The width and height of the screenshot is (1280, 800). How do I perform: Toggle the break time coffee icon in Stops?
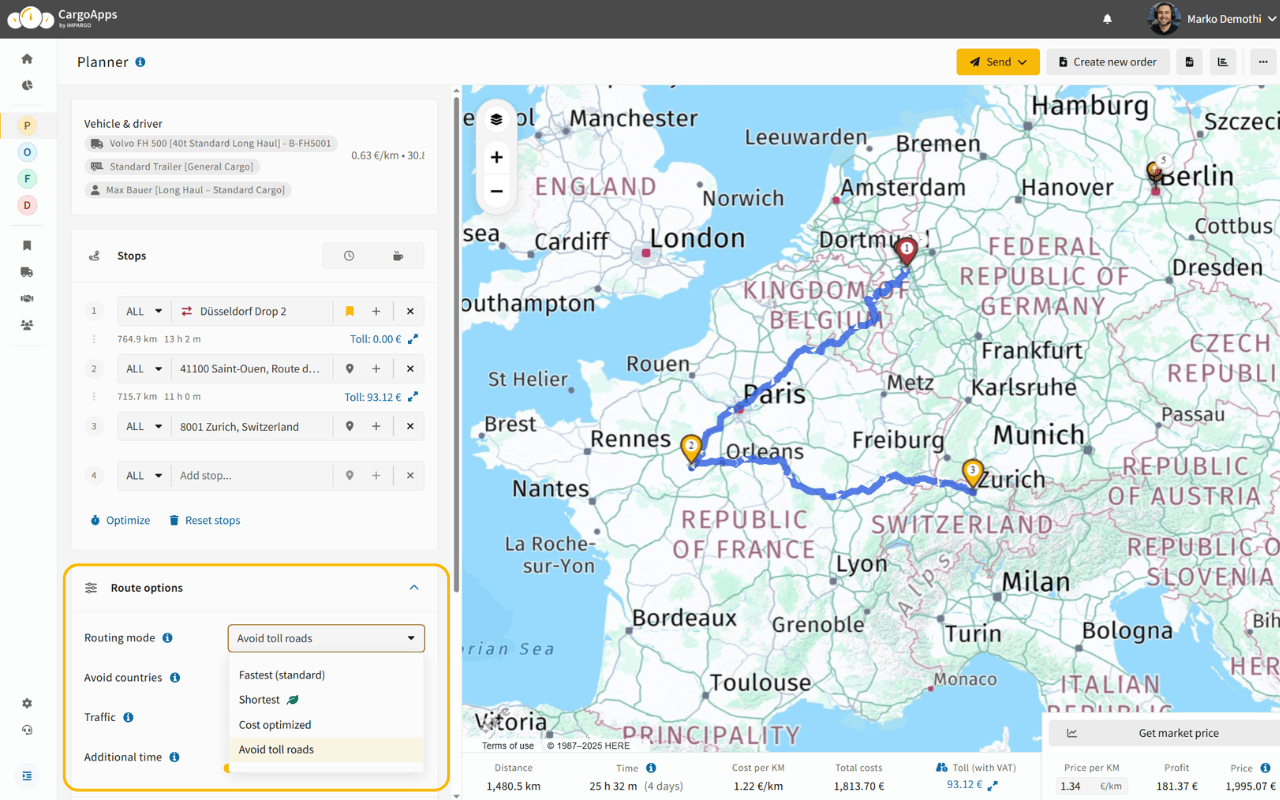pyautogui.click(x=398, y=256)
